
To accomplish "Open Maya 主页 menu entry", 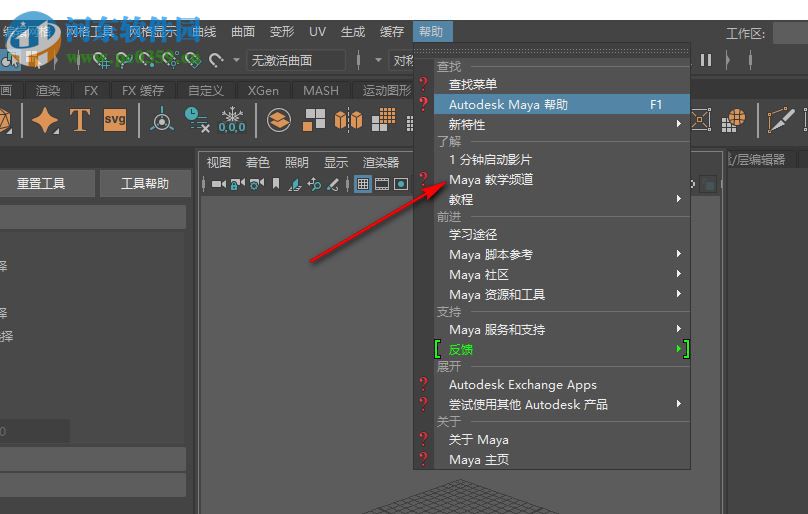I will click(562, 459).
